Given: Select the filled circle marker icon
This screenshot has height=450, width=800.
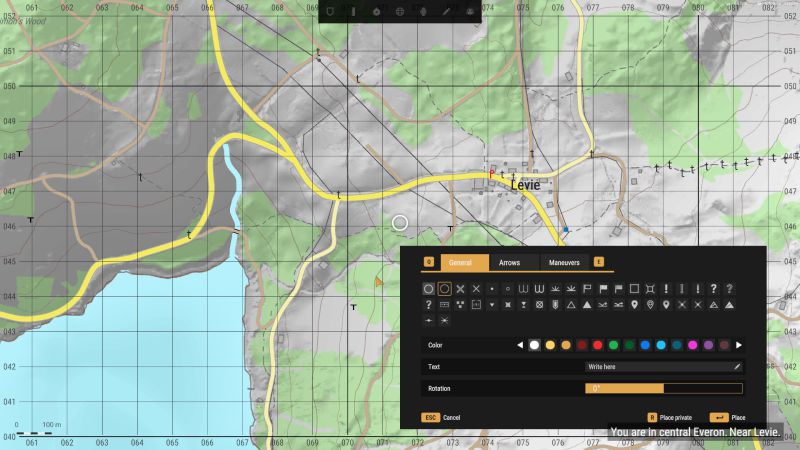Looking at the screenshot, I should click(428, 288).
